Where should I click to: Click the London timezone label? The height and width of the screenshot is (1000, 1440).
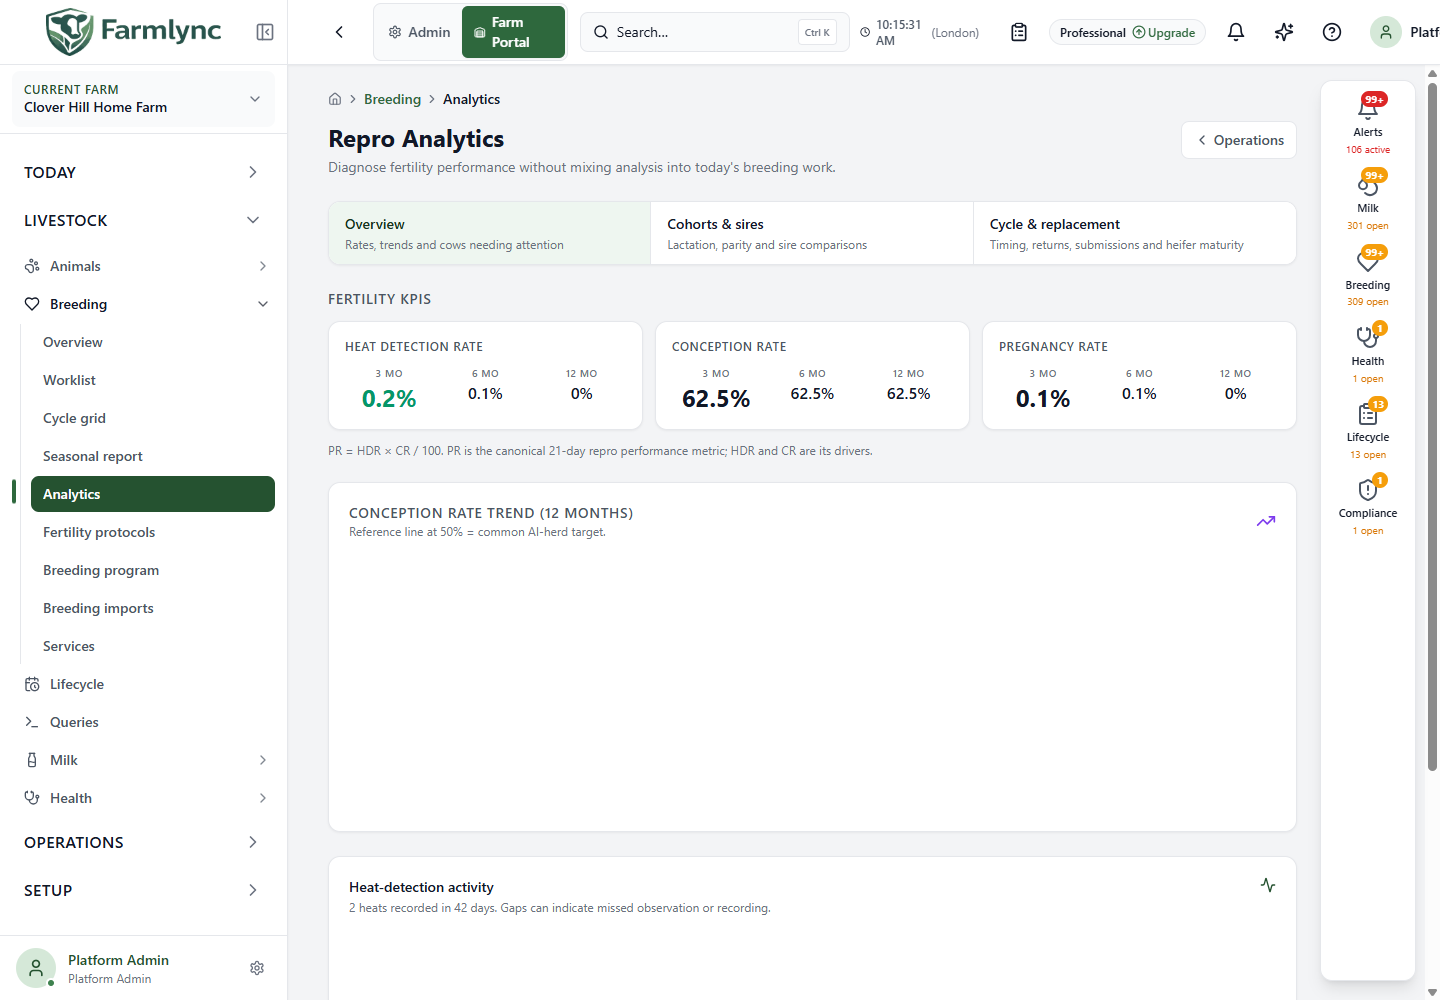(x=955, y=33)
